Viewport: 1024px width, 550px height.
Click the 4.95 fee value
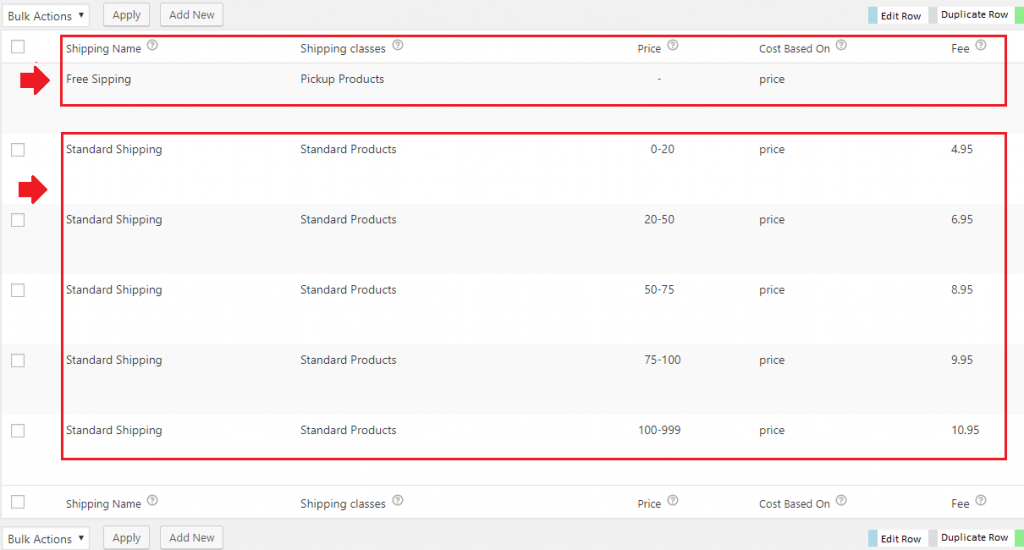point(962,149)
